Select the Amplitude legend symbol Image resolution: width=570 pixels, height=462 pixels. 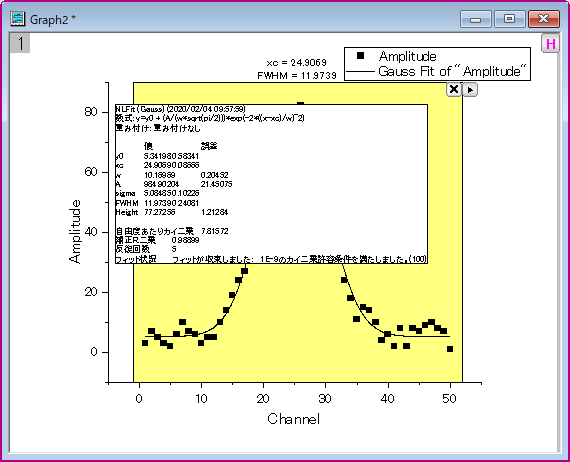point(360,56)
